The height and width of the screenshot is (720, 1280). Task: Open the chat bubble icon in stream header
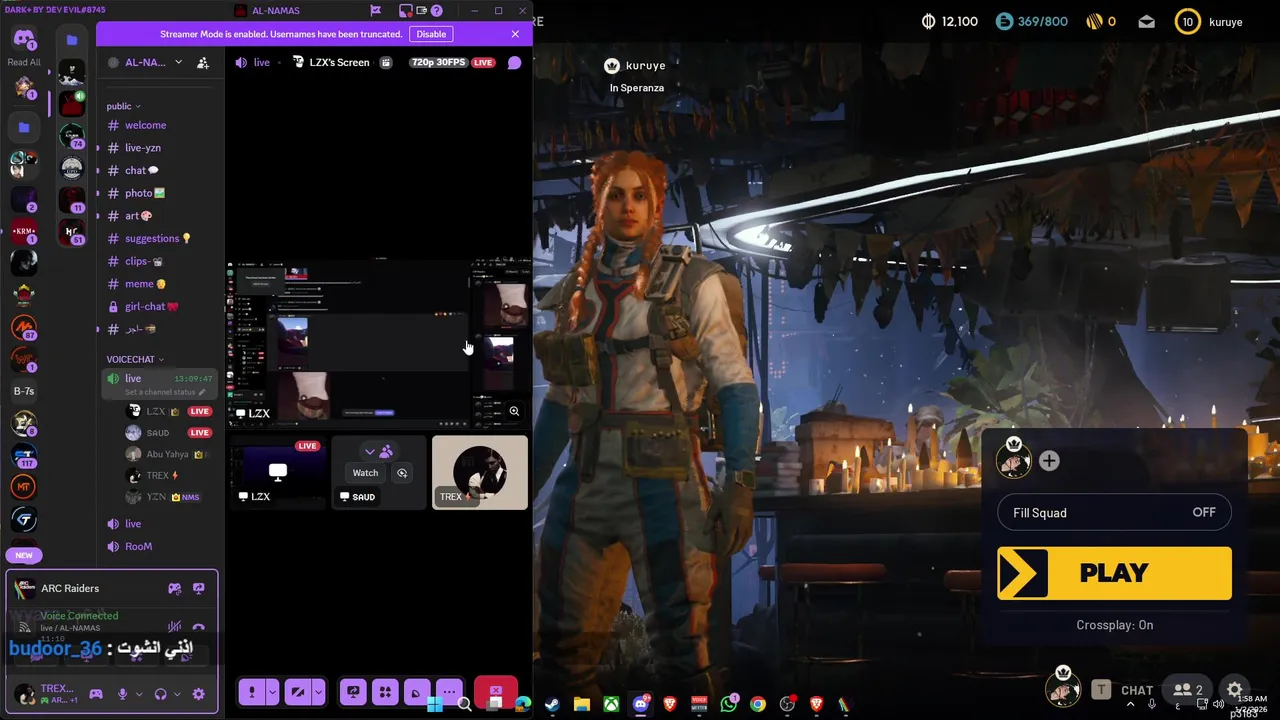(x=514, y=62)
